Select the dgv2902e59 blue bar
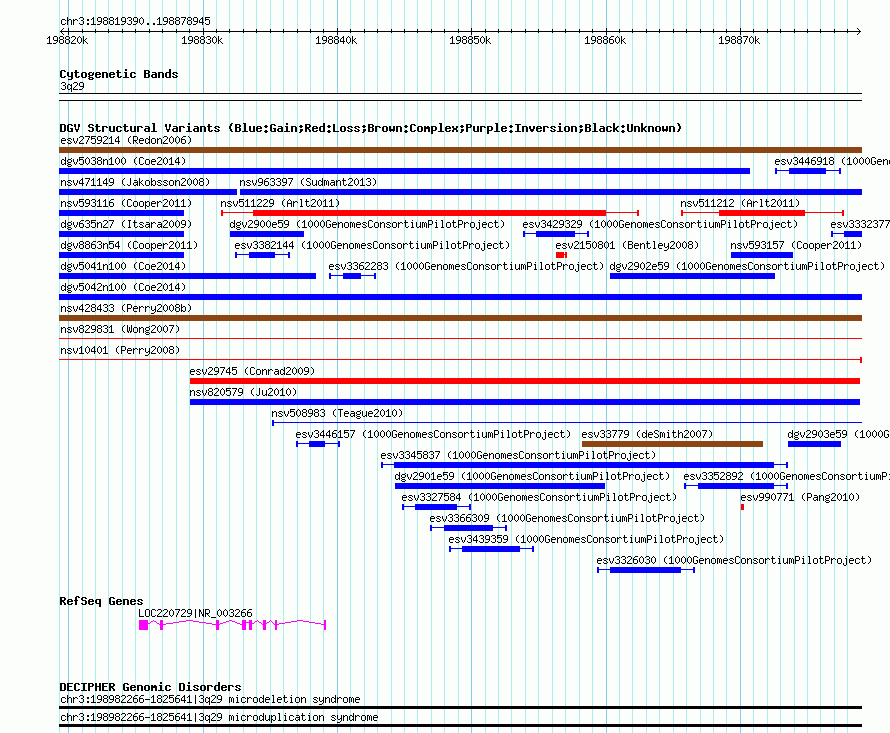The width and height of the screenshot is (890, 733). click(692, 276)
